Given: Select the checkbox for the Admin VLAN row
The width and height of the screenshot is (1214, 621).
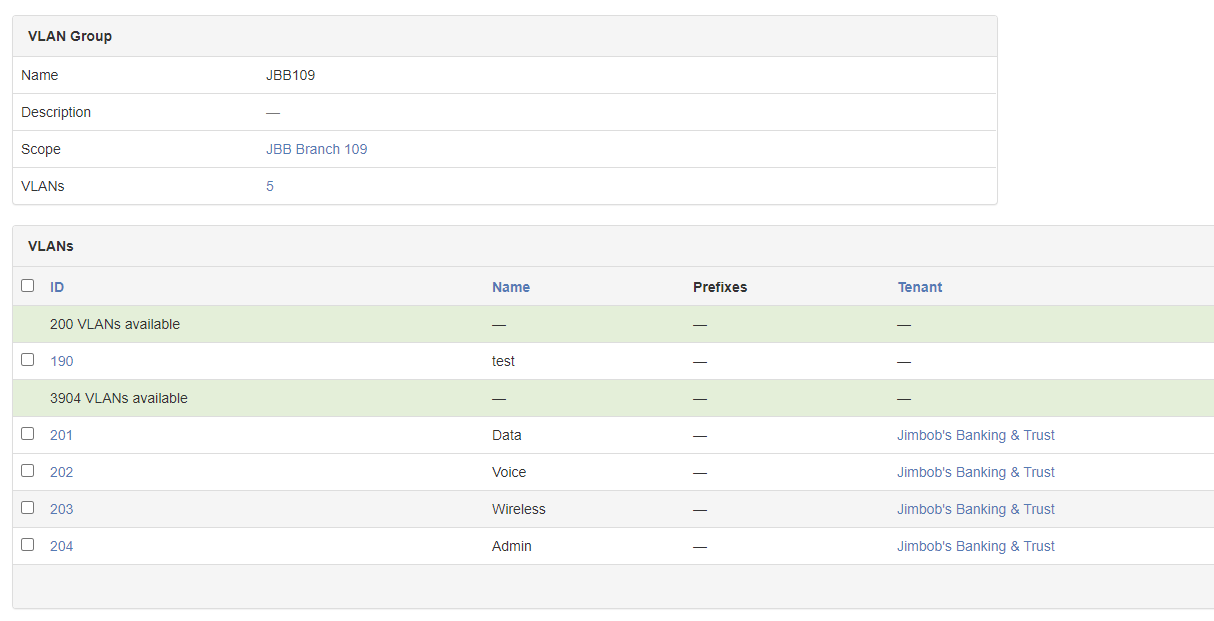Looking at the screenshot, I should 27,544.
